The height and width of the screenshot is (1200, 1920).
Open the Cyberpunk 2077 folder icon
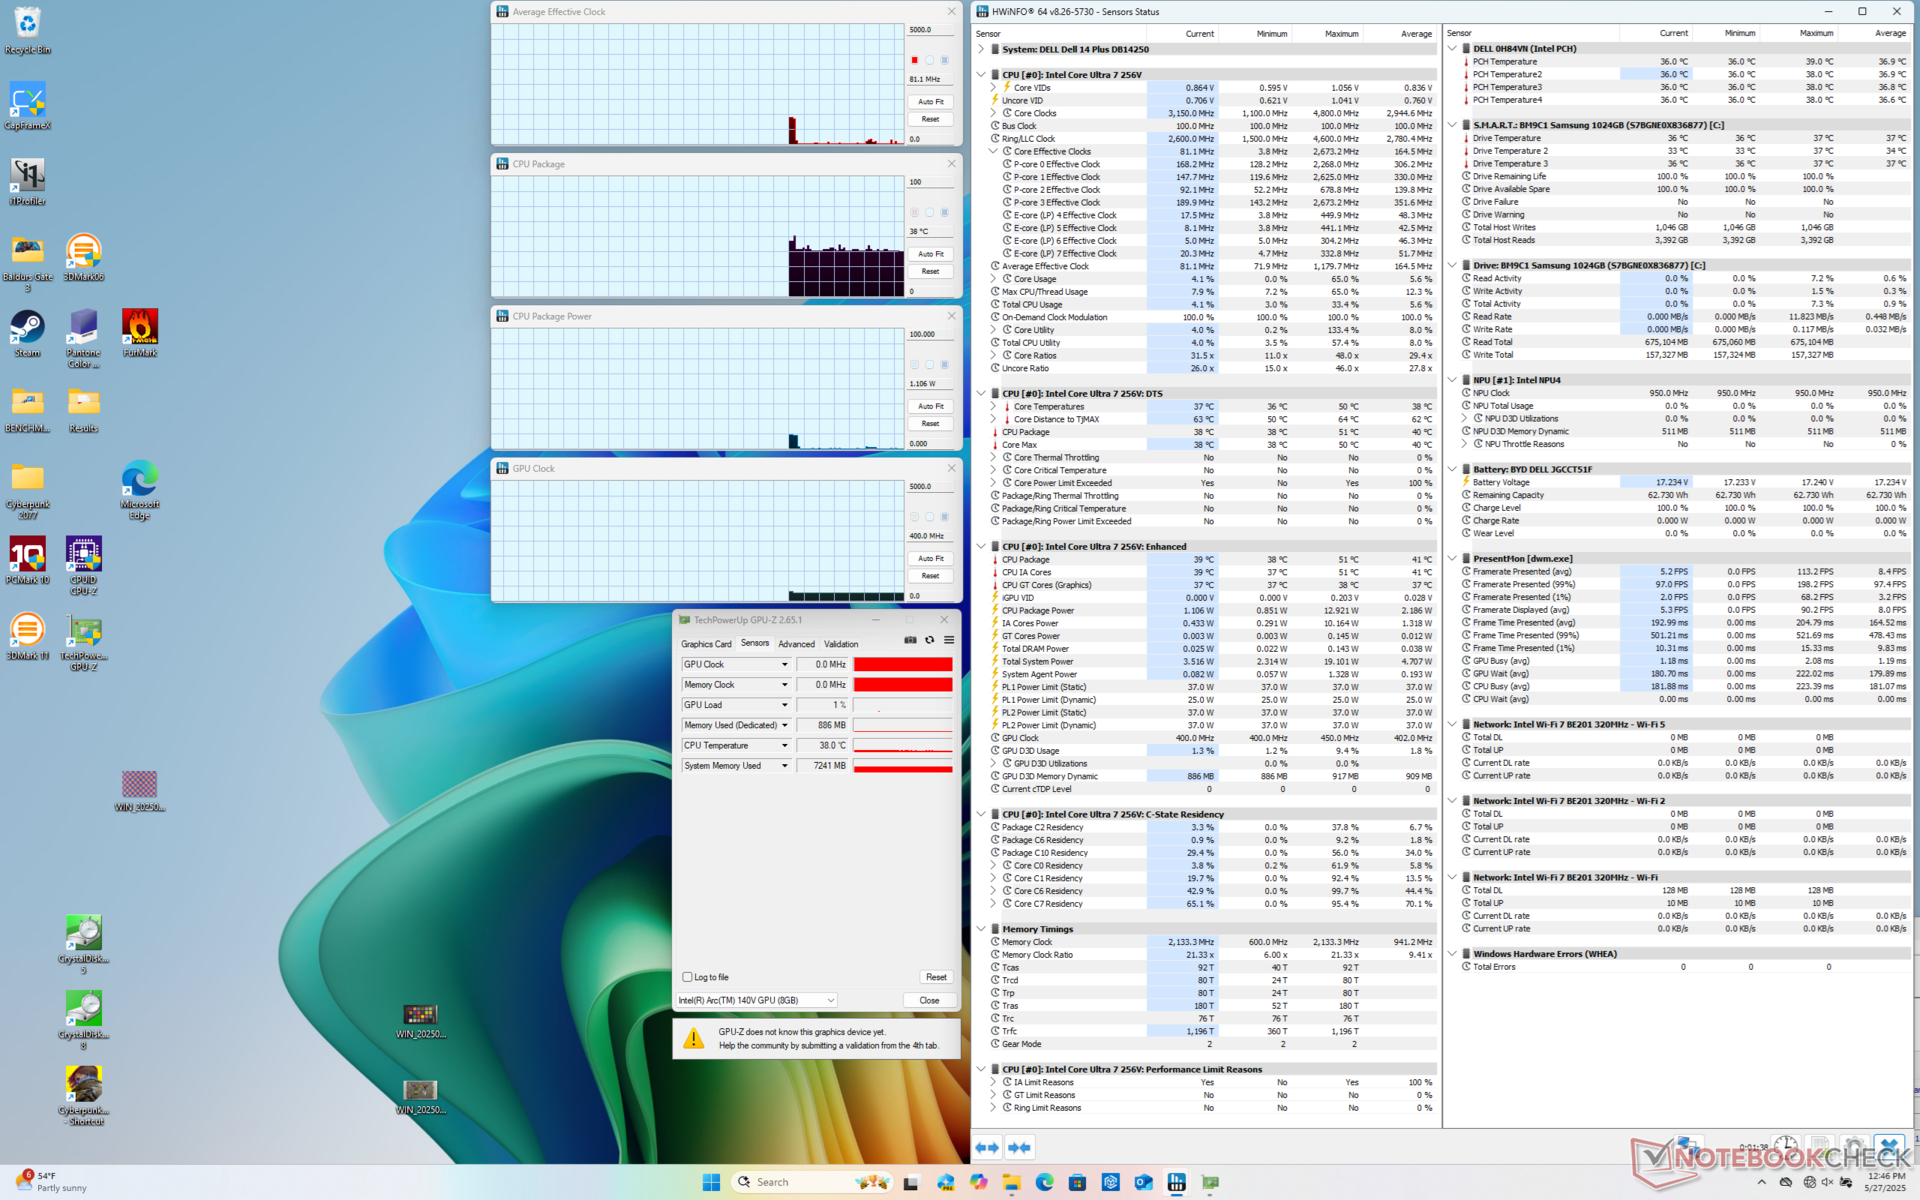pyautogui.click(x=27, y=490)
